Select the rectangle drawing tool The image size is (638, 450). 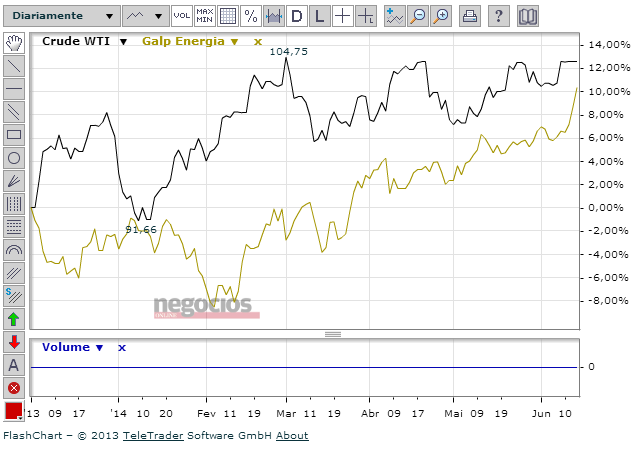(x=14, y=135)
